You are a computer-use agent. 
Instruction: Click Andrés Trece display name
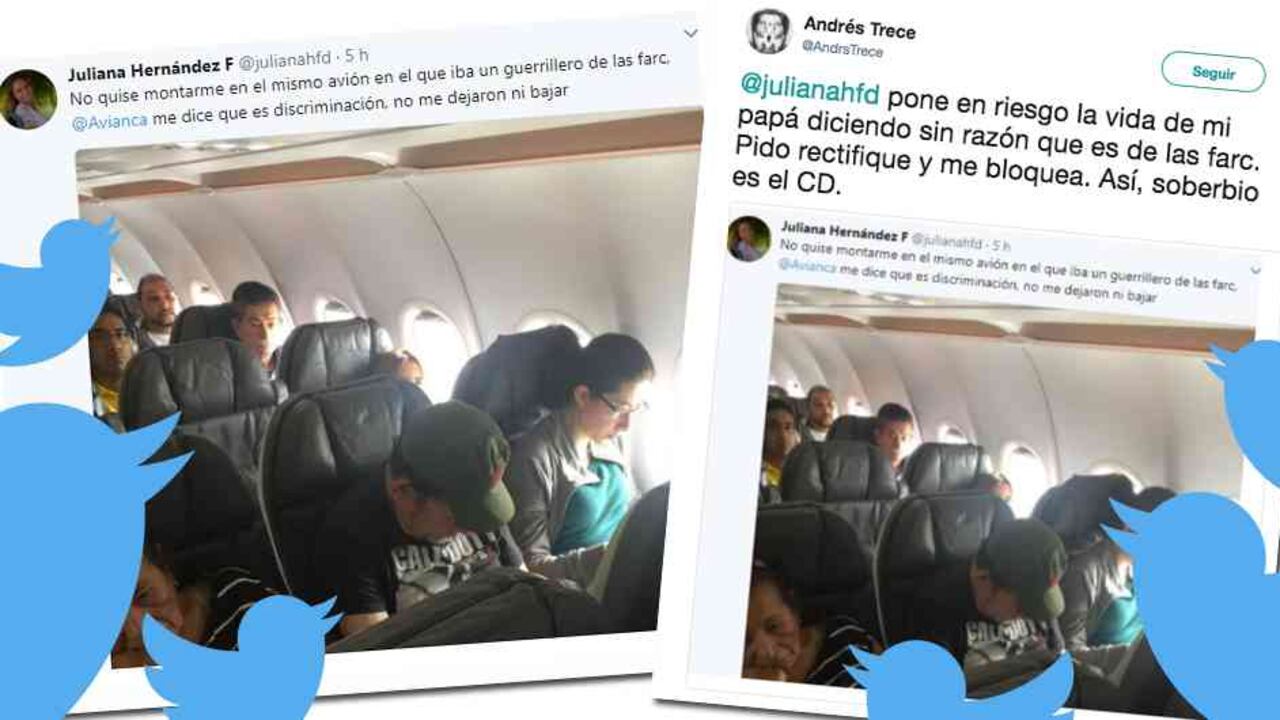[x=859, y=27]
